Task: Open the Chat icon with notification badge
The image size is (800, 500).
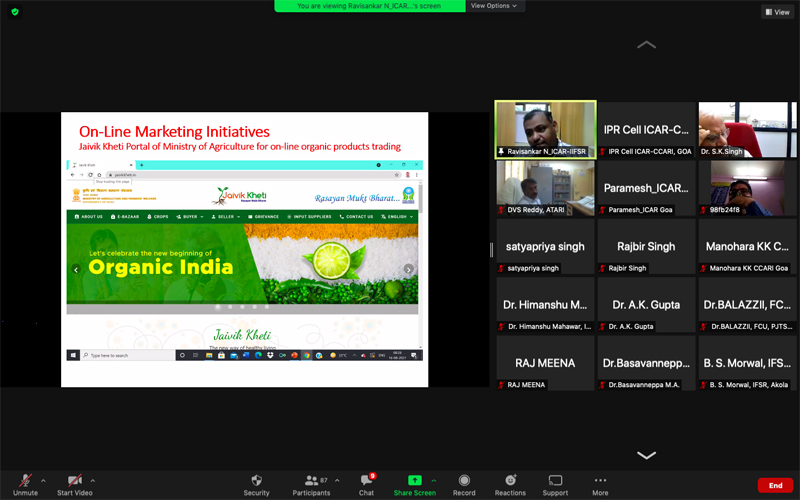Action: (x=366, y=480)
